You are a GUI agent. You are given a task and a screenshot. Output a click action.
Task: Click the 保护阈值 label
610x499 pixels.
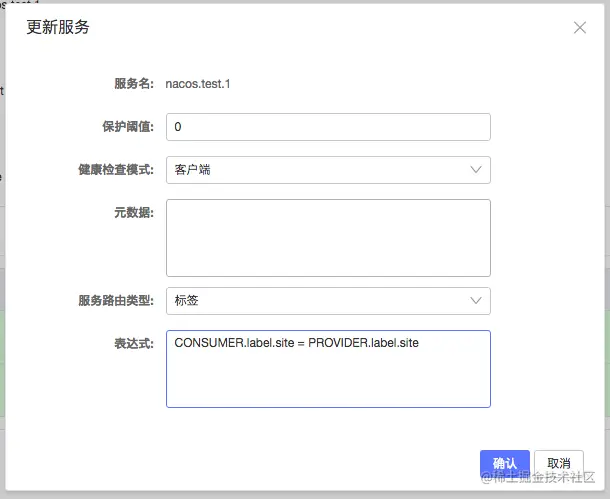point(128,127)
